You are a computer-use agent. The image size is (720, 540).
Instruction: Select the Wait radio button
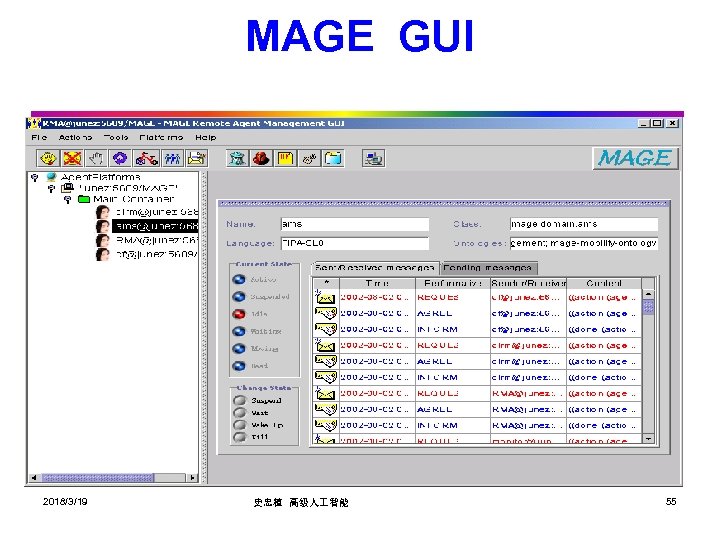click(x=240, y=413)
